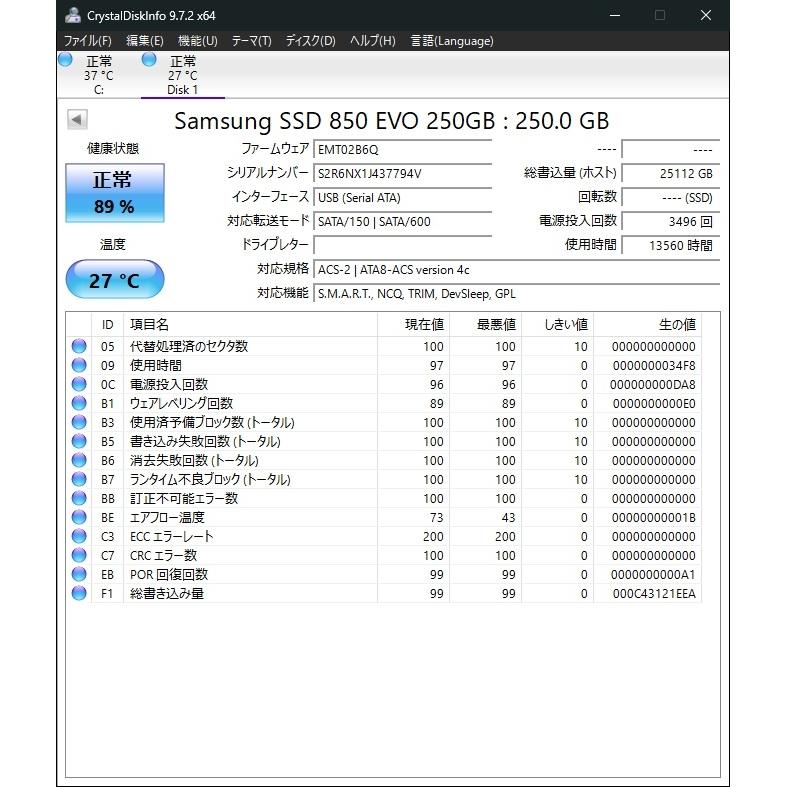
Task: Click the previous disk arrow button
Action: [77, 119]
